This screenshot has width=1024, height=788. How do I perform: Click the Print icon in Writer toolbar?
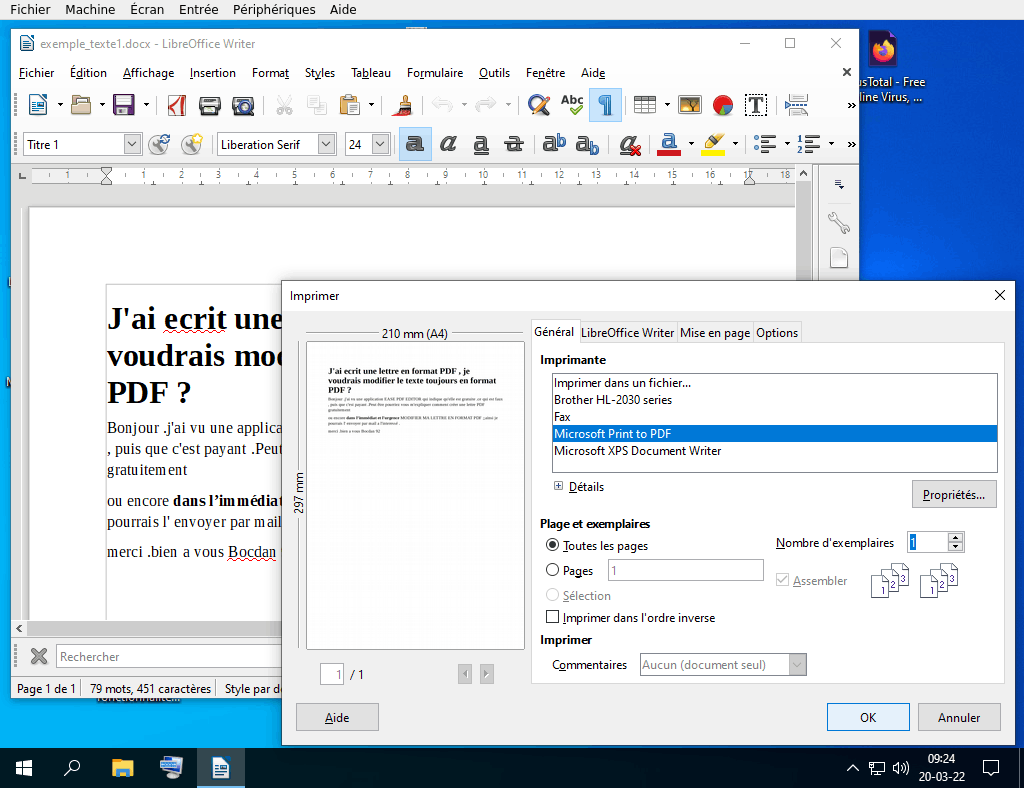210,105
